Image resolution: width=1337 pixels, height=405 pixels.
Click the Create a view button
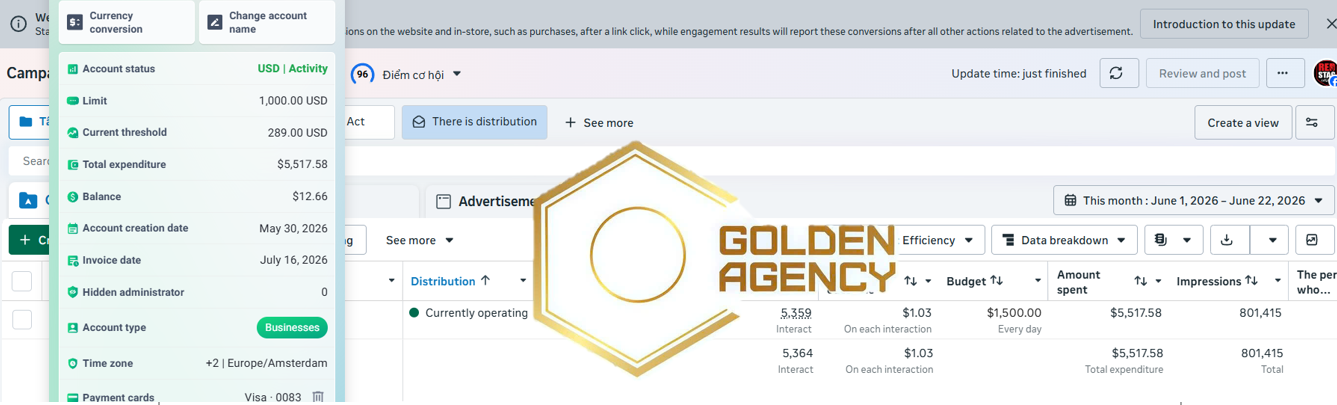1243,123
